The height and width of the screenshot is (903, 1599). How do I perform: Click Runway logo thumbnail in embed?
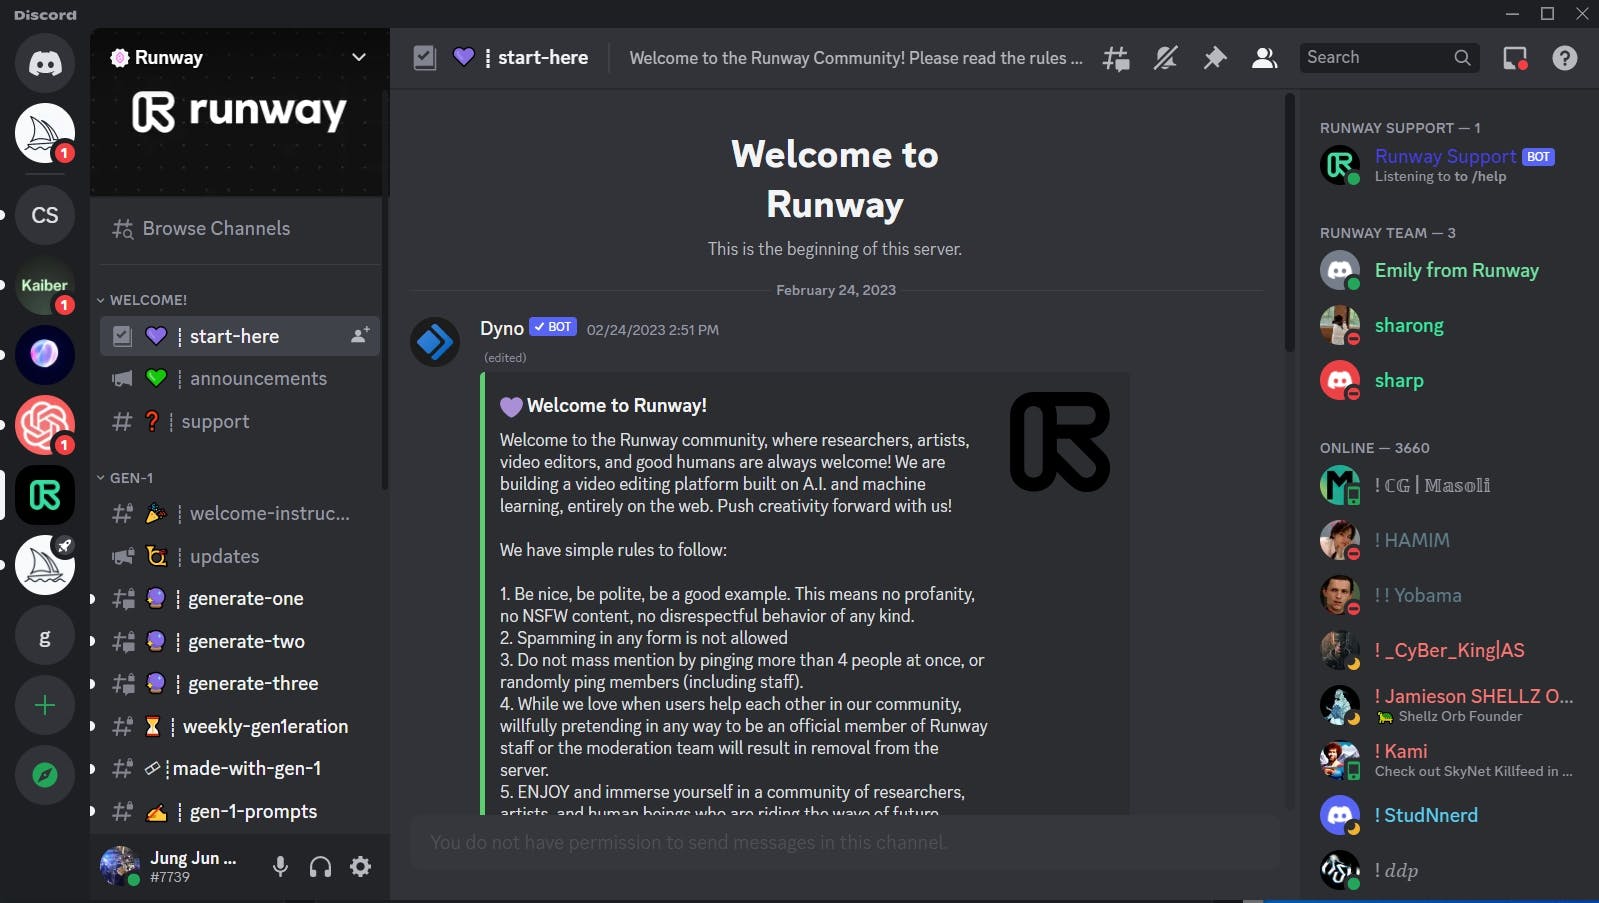1060,442
